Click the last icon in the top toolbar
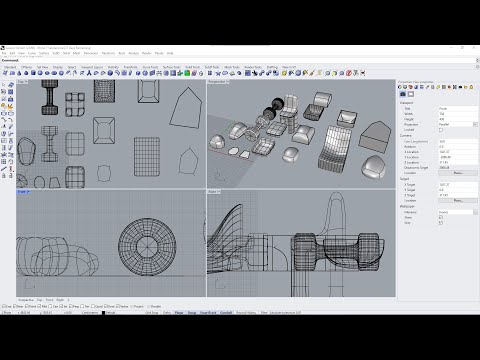The width and height of the screenshot is (480, 360). pos(363,73)
